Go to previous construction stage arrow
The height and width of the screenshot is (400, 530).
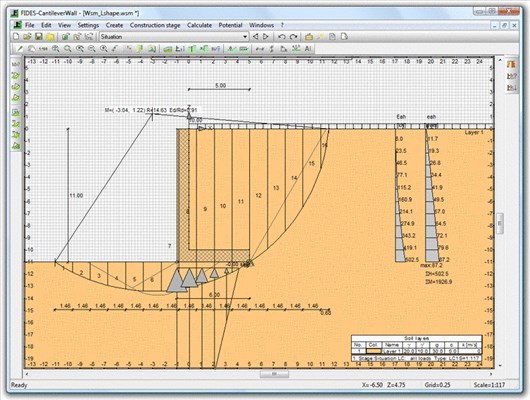coord(256,37)
